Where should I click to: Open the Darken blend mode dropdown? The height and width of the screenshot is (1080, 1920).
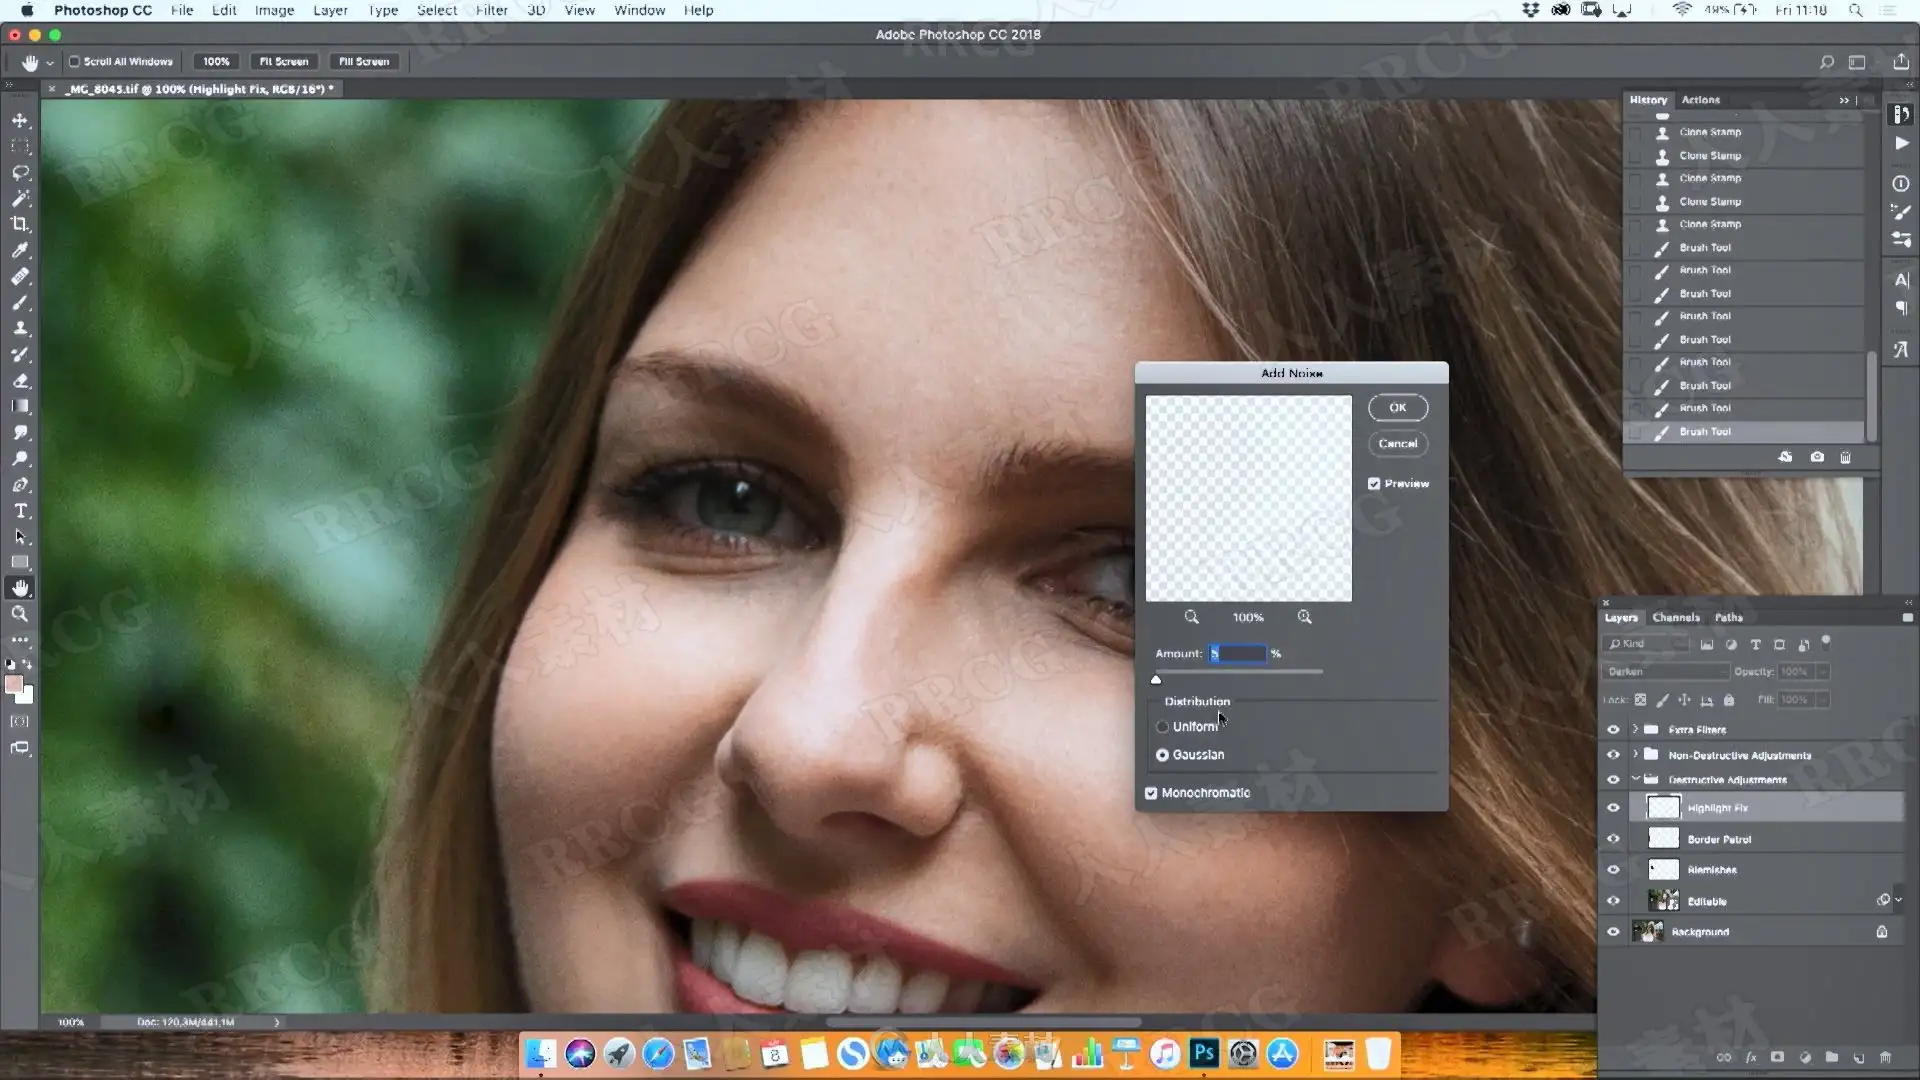[x=1665, y=672]
